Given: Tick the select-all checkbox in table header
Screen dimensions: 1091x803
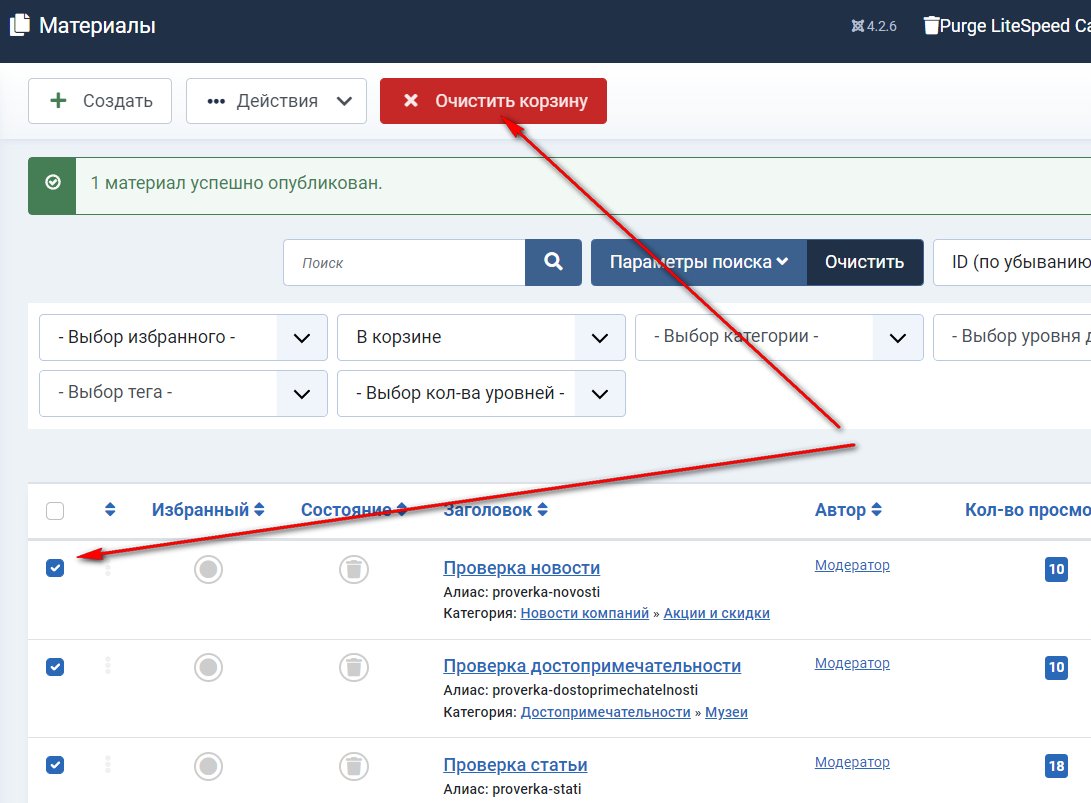Looking at the screenshot, I should (x=55, y=511).
